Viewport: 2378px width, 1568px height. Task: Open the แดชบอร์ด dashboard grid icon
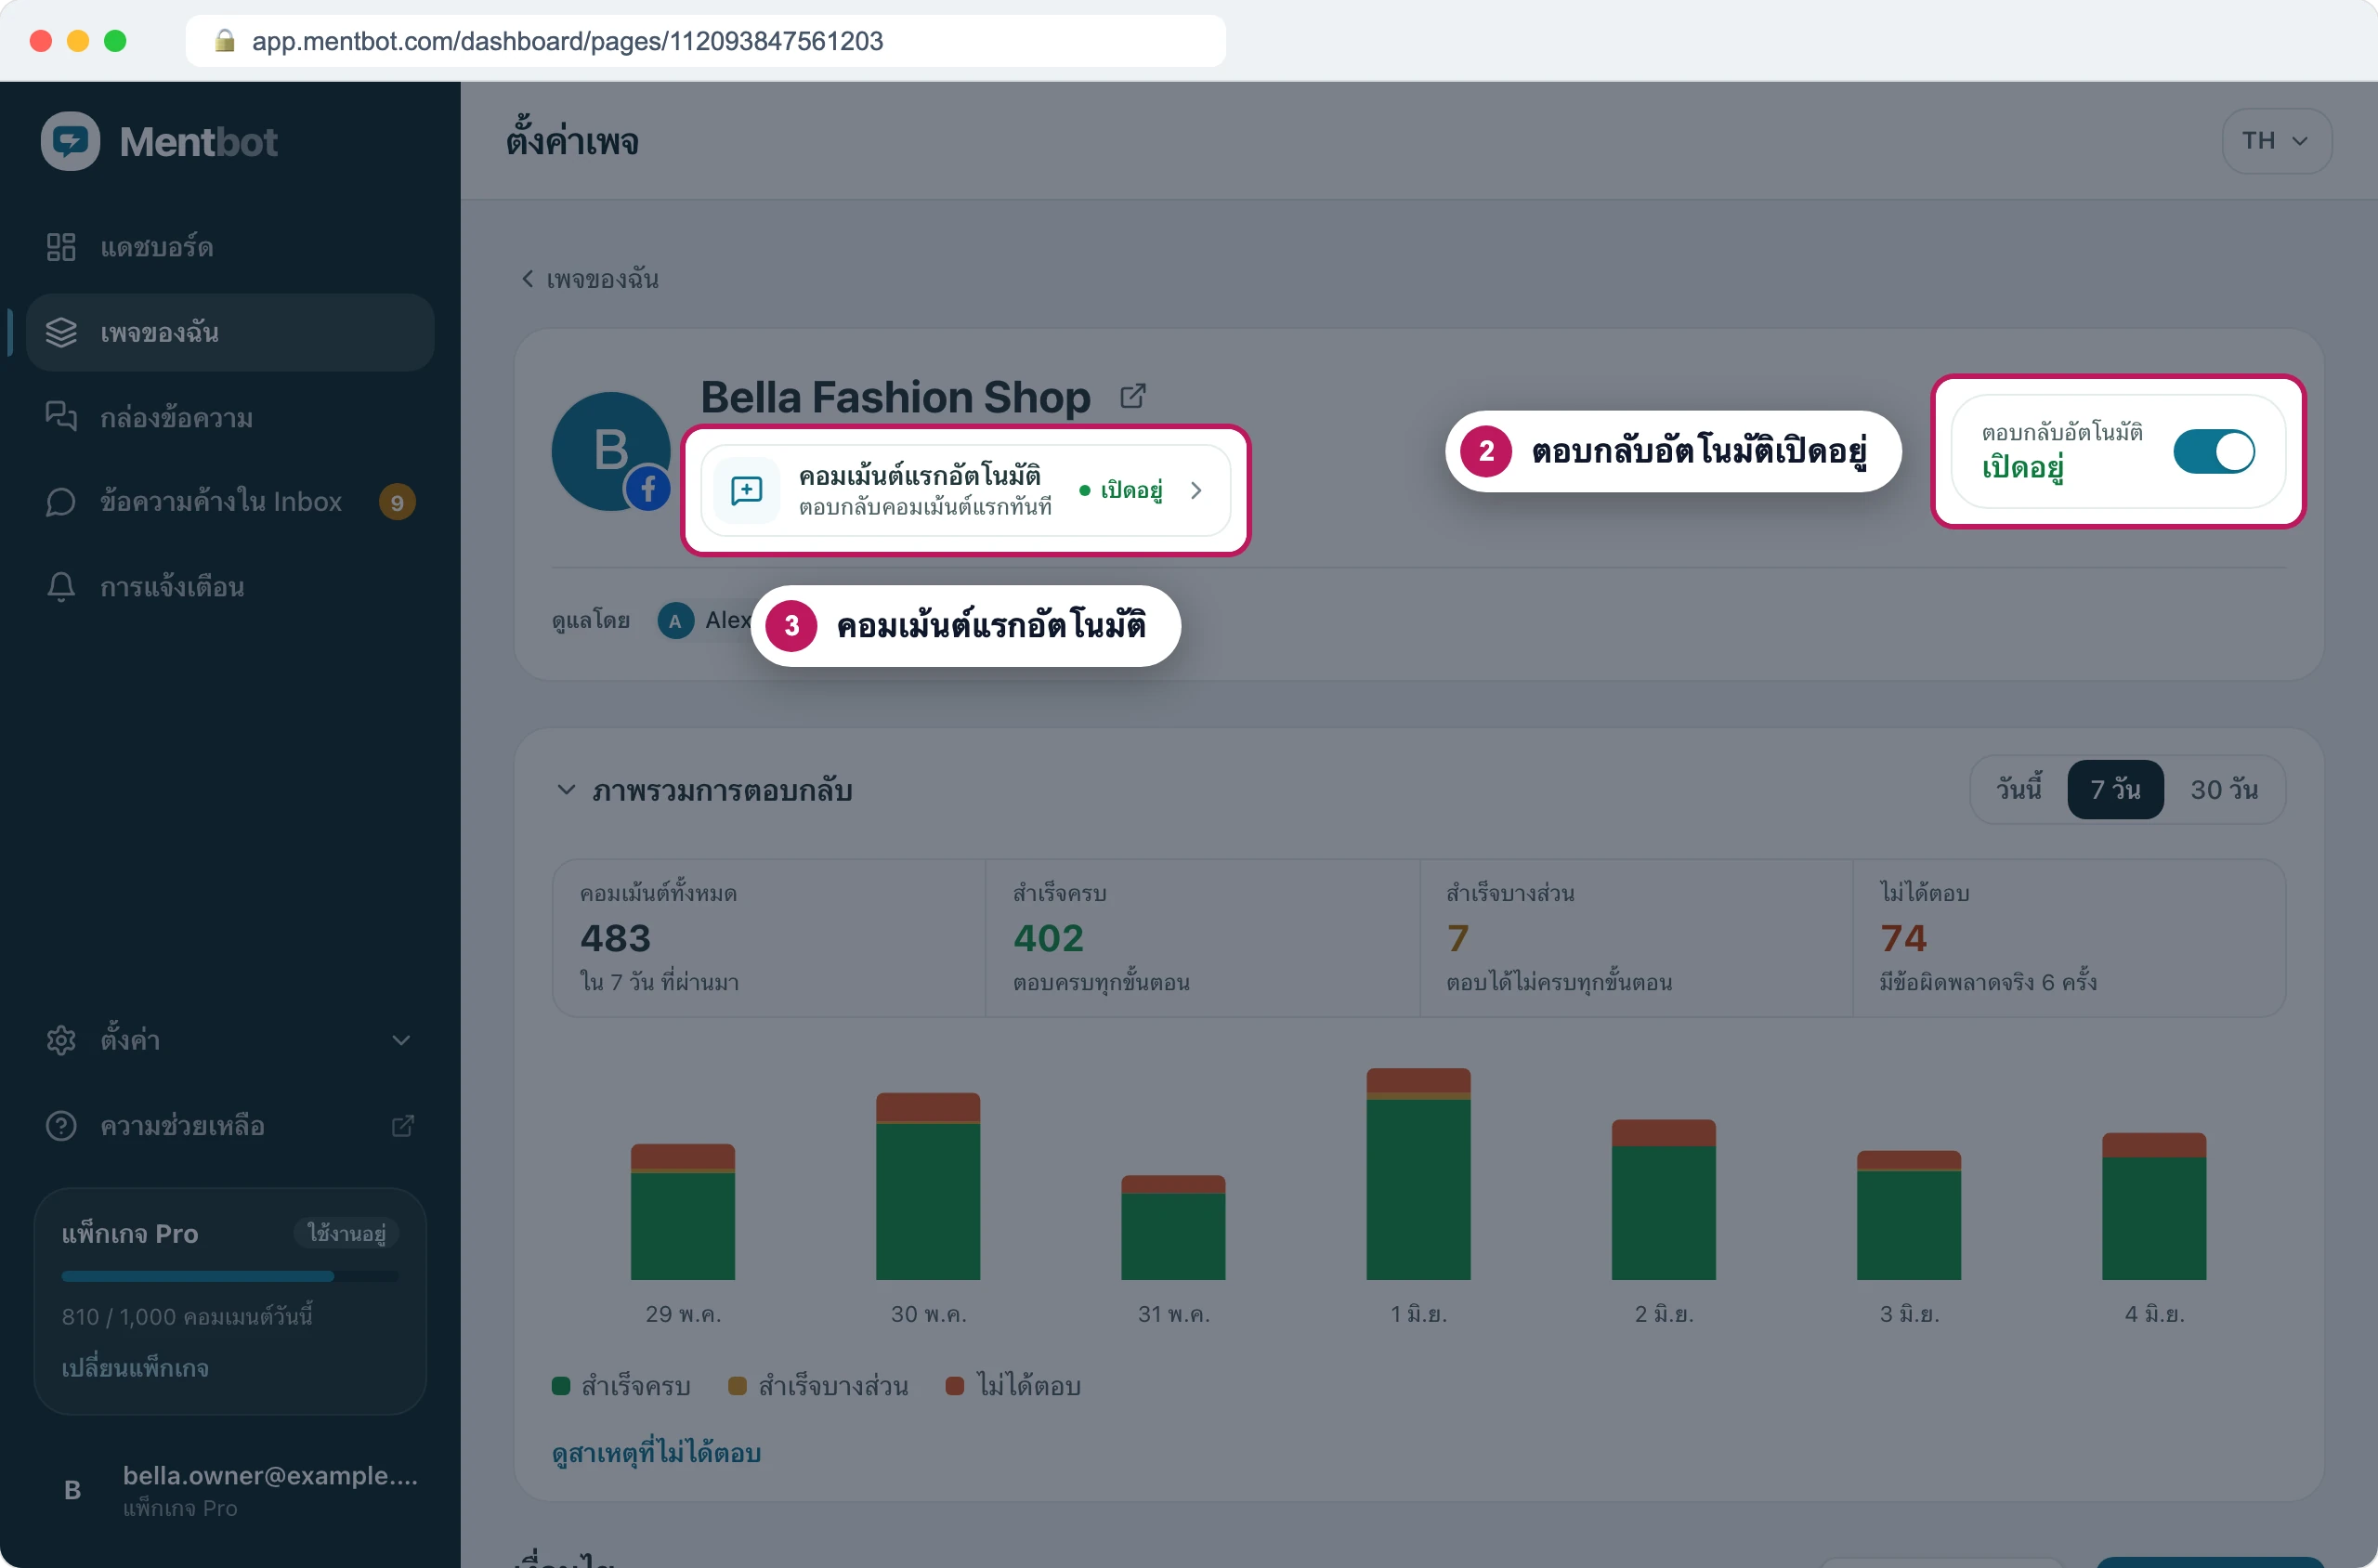[61, 247]
